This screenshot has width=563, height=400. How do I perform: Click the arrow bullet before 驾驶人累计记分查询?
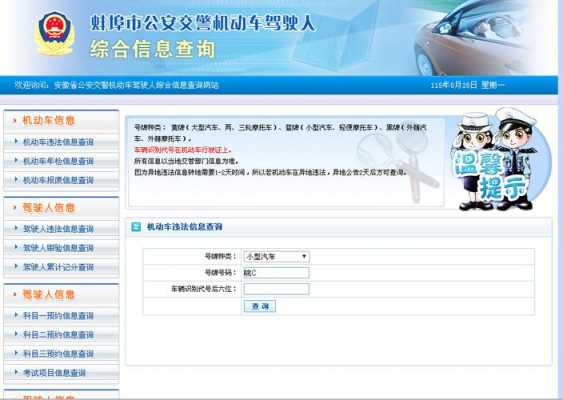point(16,266)
